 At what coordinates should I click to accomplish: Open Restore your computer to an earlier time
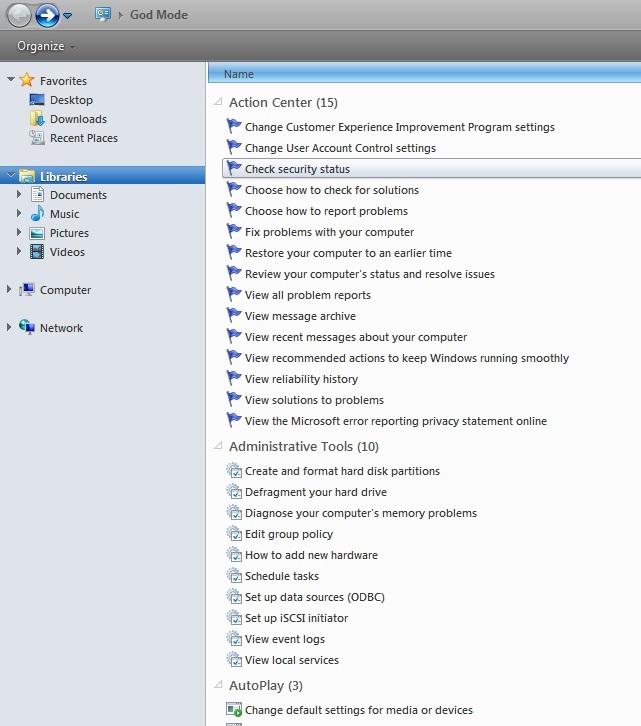348,253
